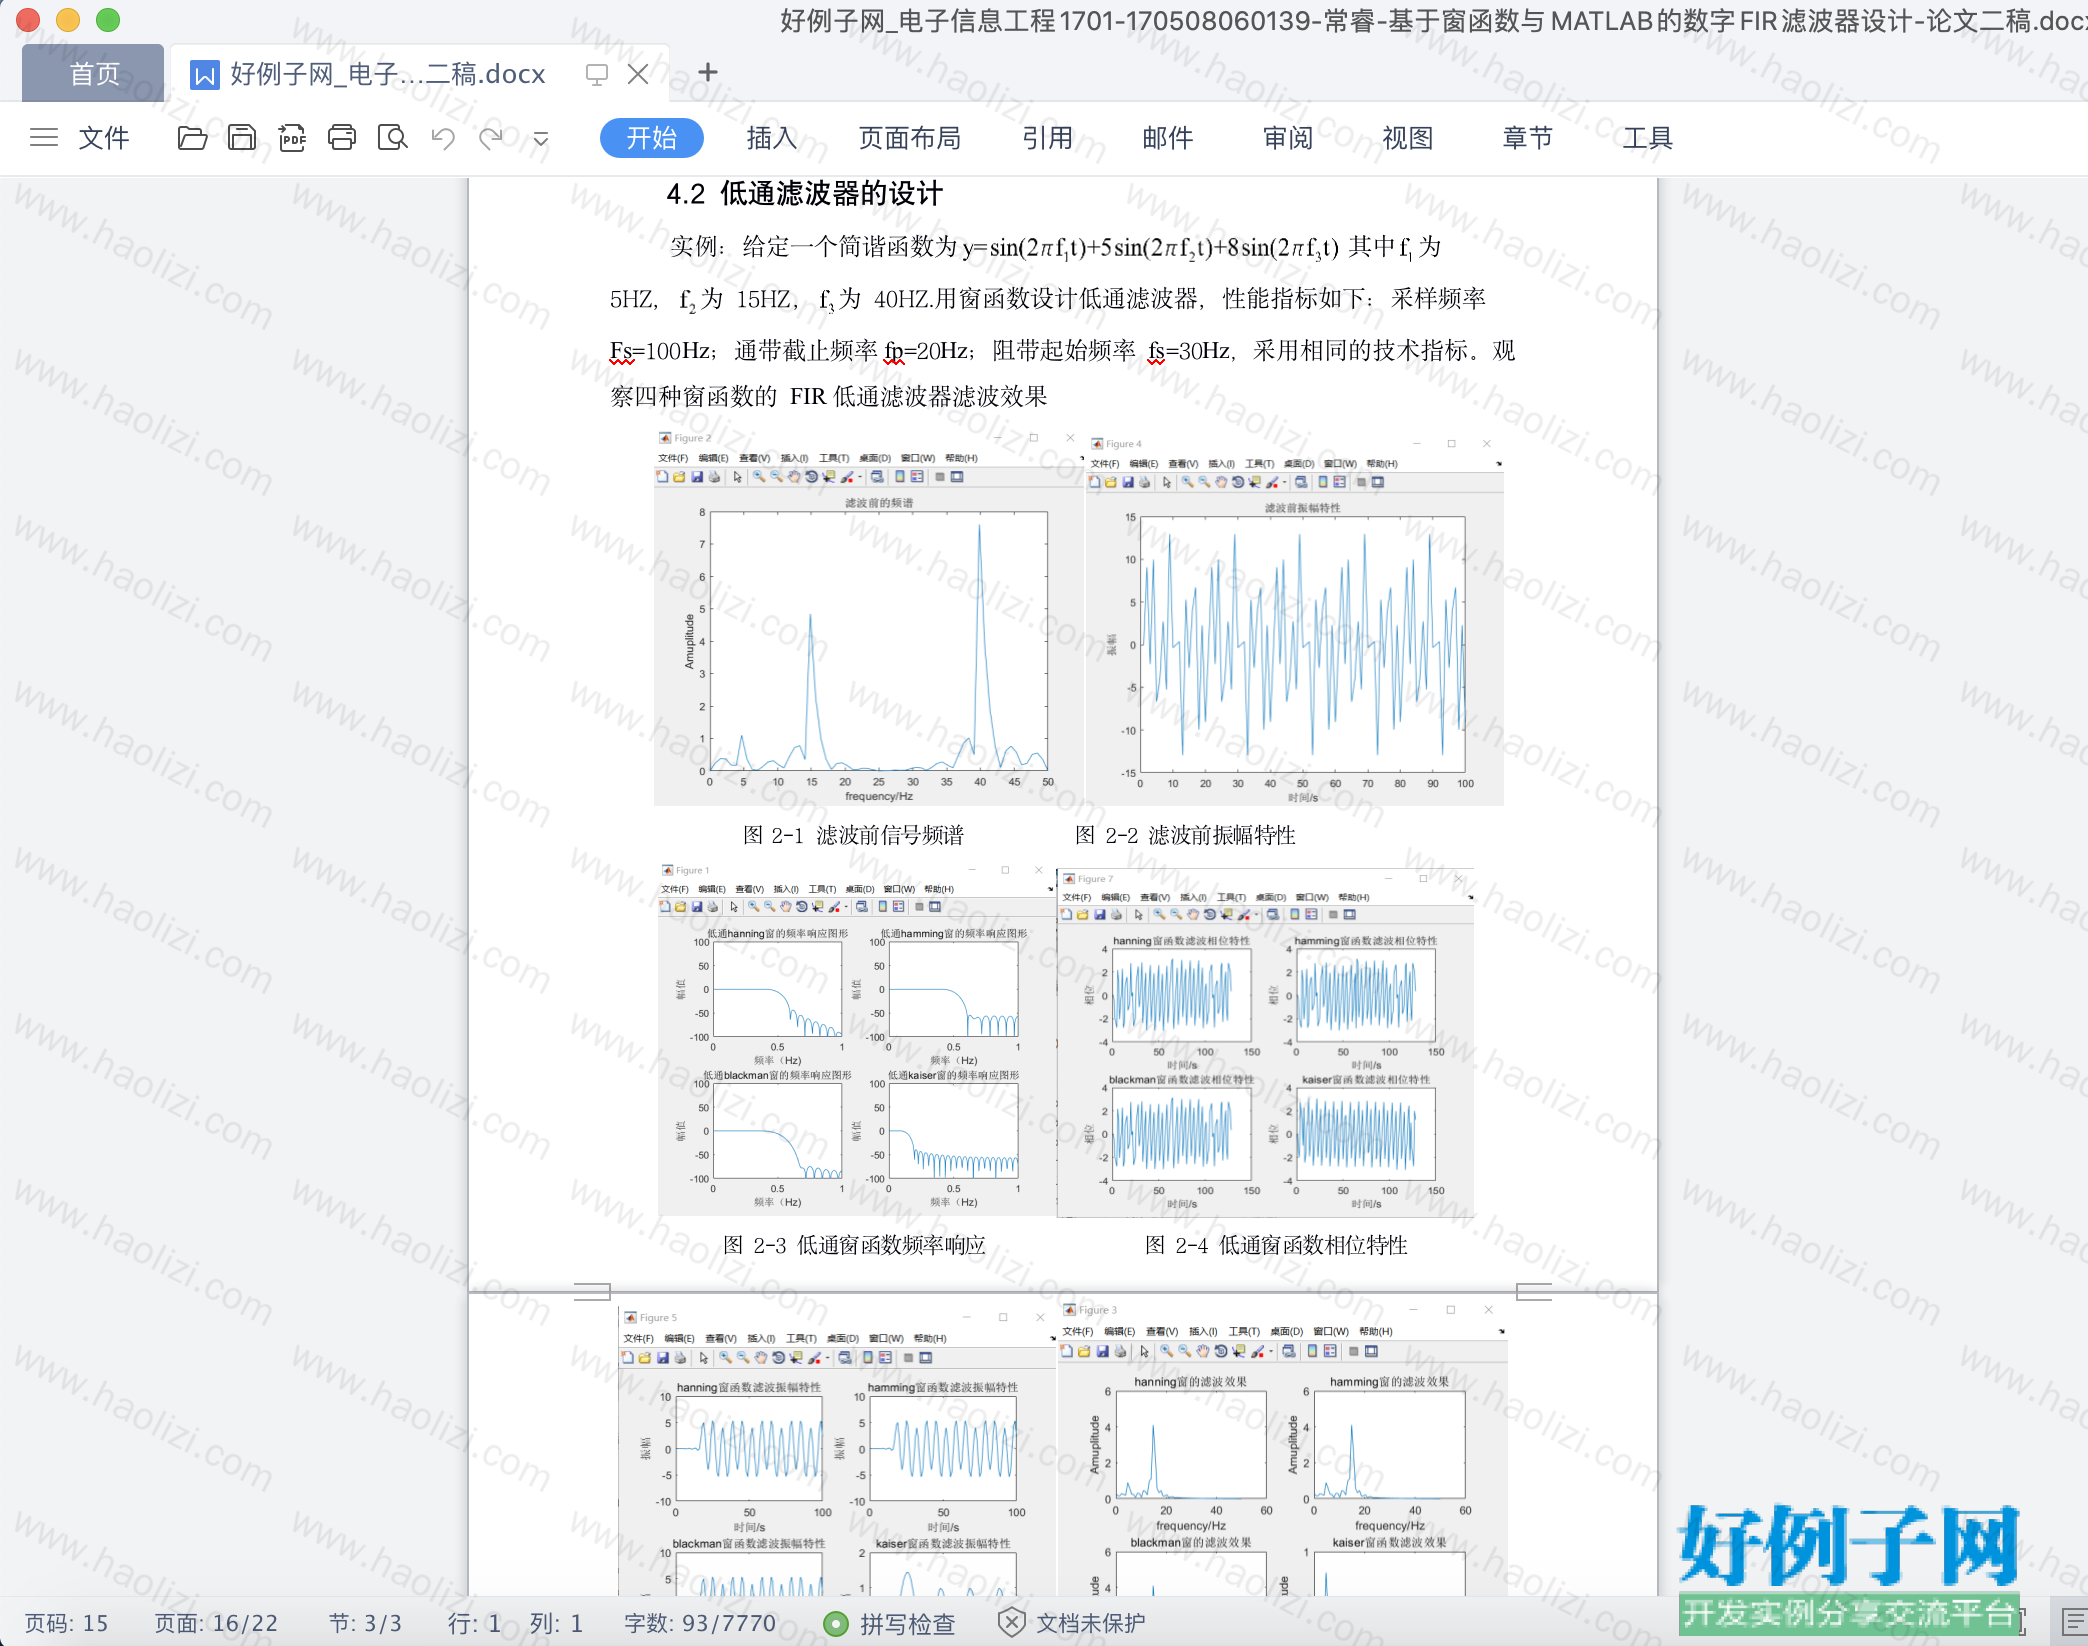Expand the quick access toolbar dropdown arrow

point(541,139)
